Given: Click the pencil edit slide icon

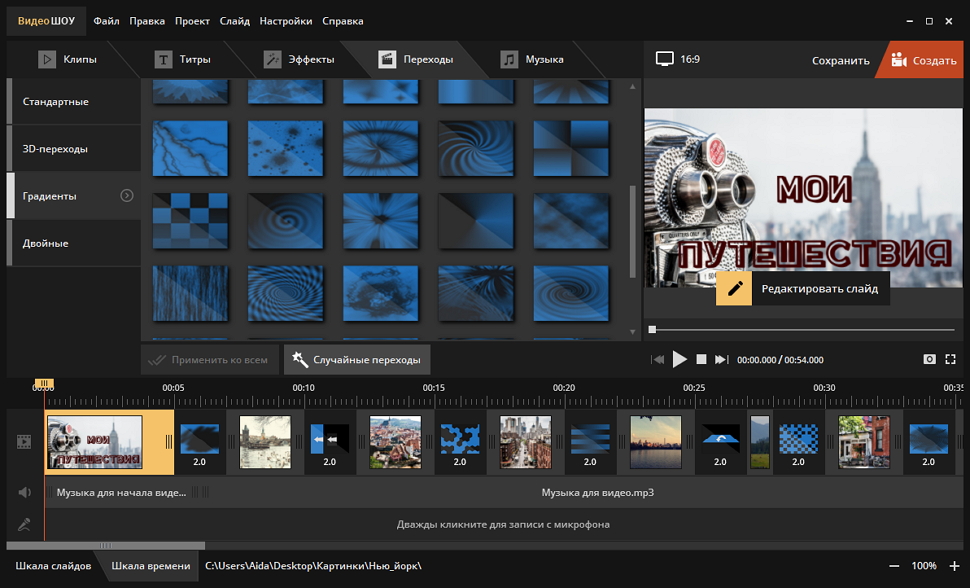Looking at the screenshot, I should tap(734, 288).
